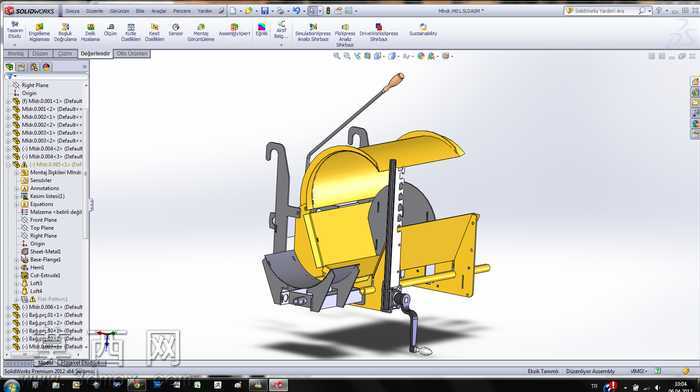Viewport: 700px width, 392px height.
Task: Click the Save icon in top toolbar
Action: click(x=265, y=11)
